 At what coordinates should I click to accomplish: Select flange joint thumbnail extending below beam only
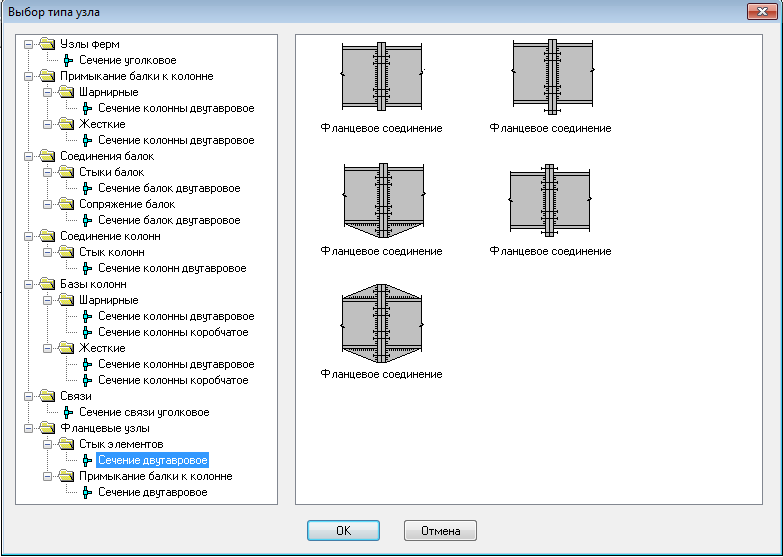point(551,77)
